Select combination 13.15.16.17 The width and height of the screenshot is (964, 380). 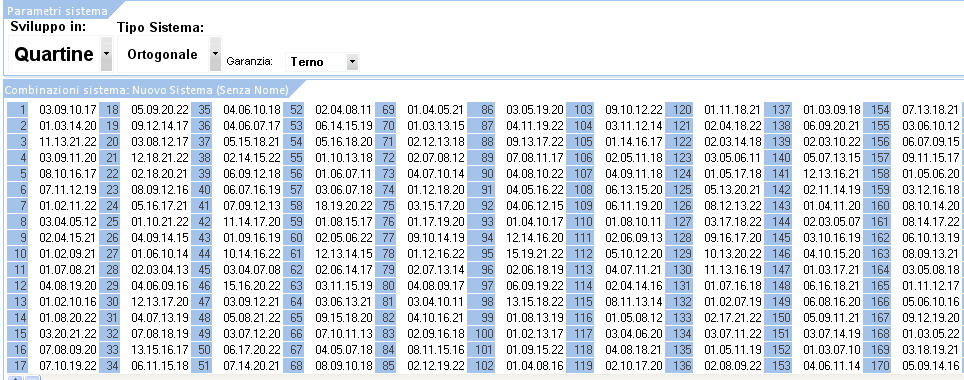click(x=160, y=350)
